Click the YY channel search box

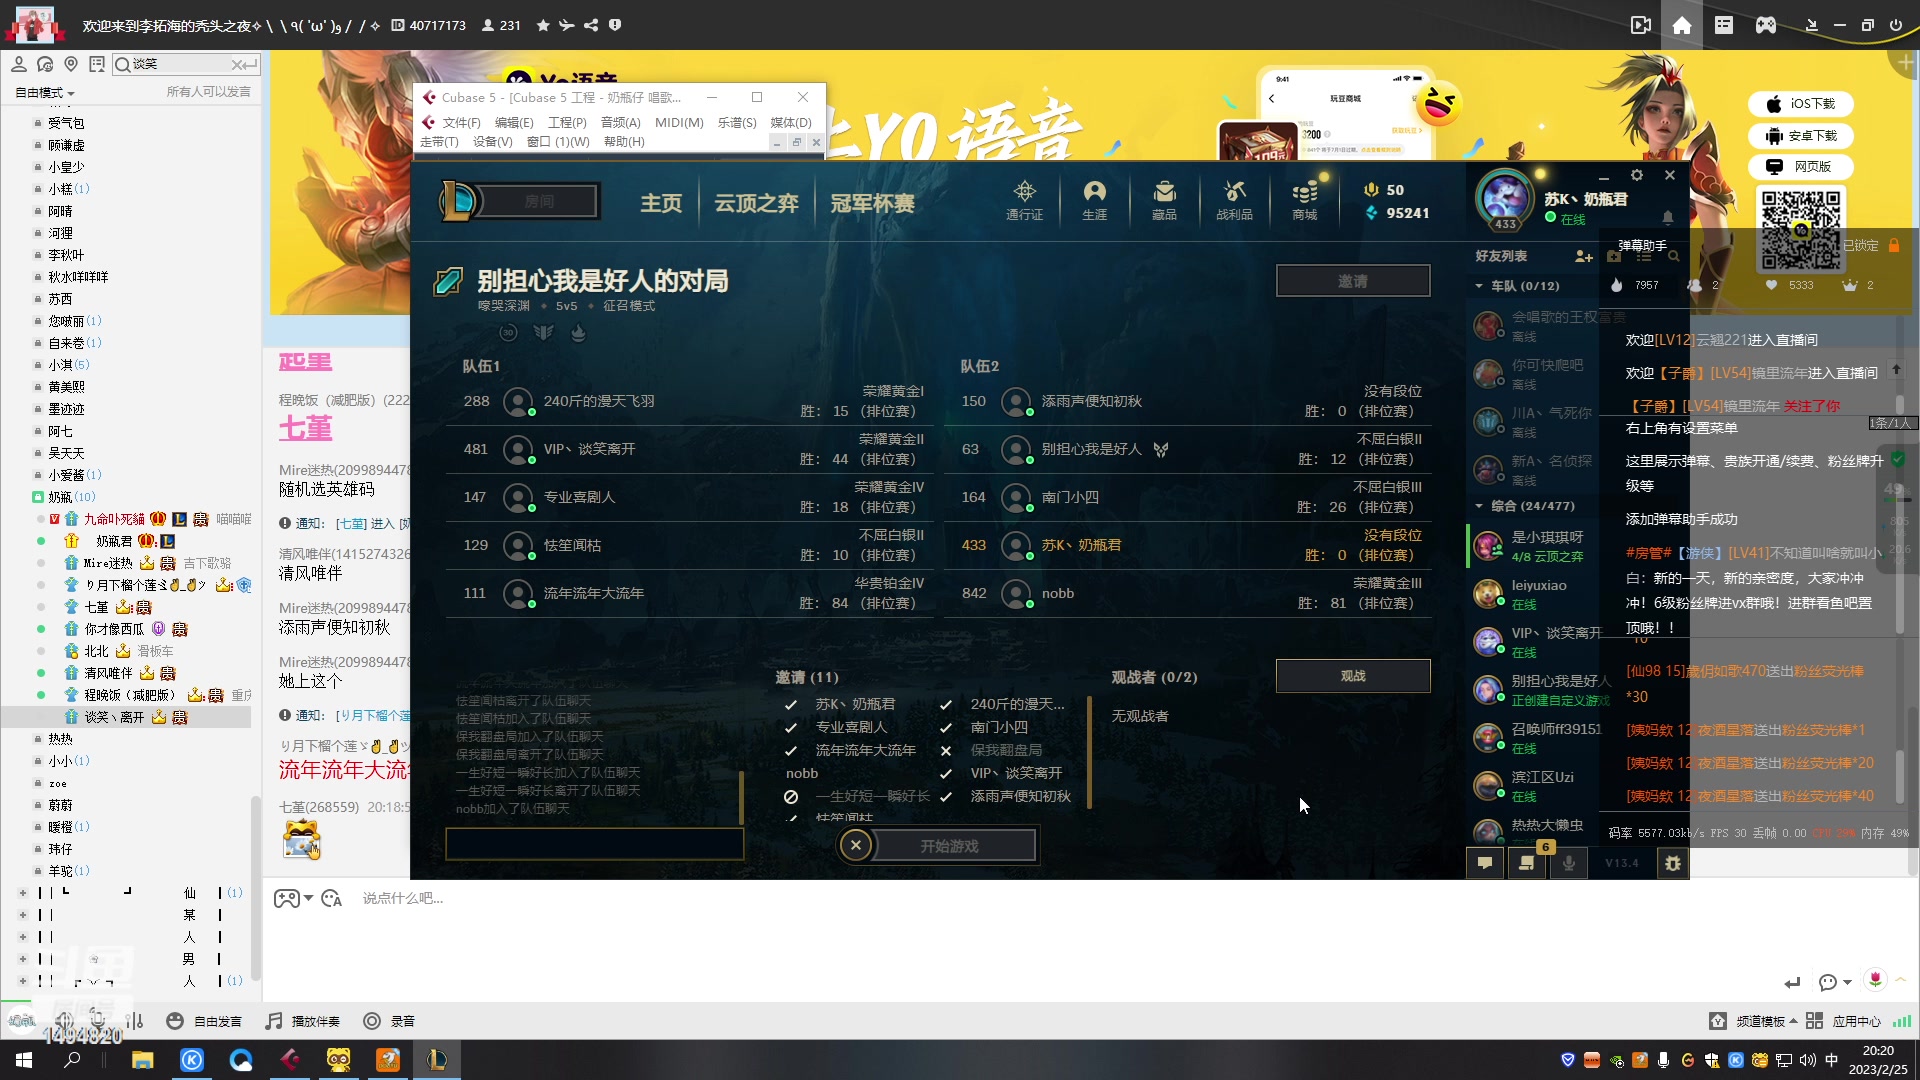[x=185, y=64]
